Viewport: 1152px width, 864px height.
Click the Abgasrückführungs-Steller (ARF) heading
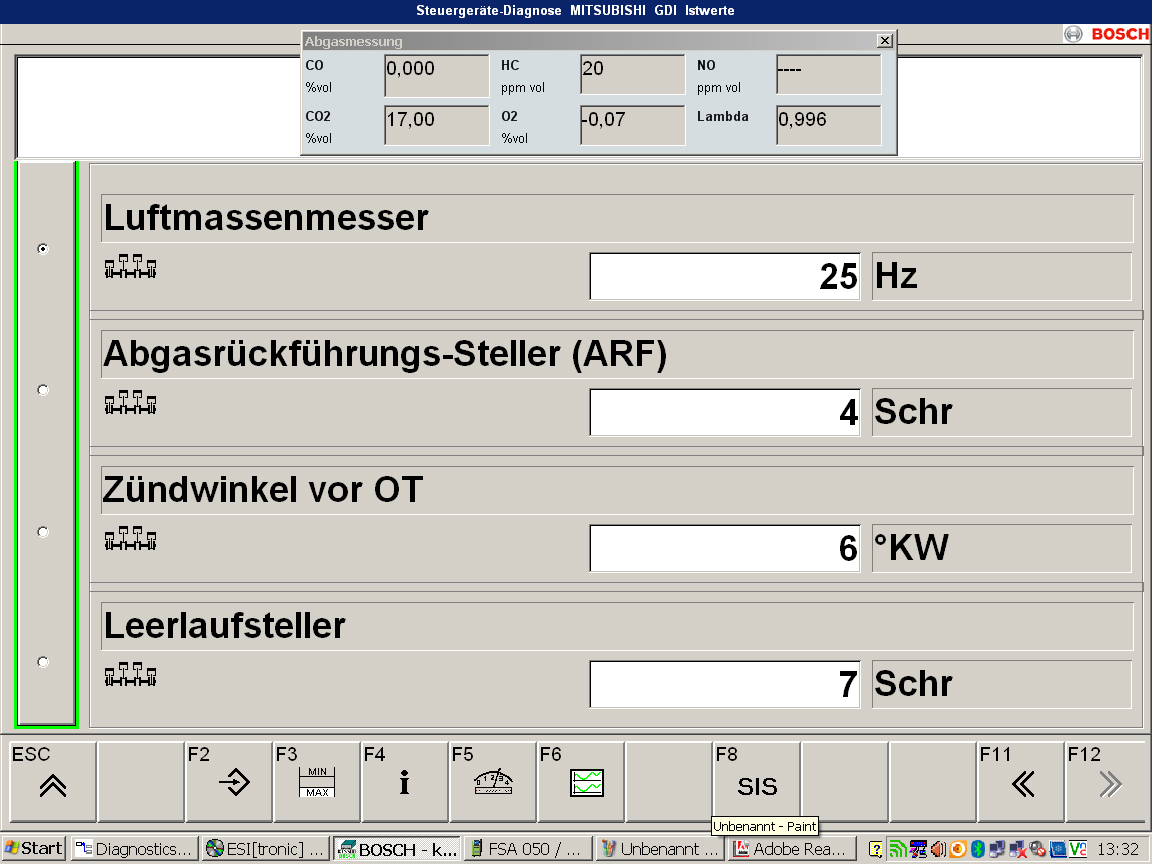tap(385, 354)
